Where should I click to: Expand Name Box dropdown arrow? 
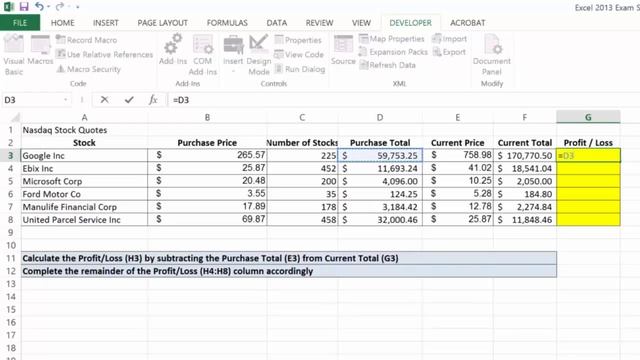point(65,100)
